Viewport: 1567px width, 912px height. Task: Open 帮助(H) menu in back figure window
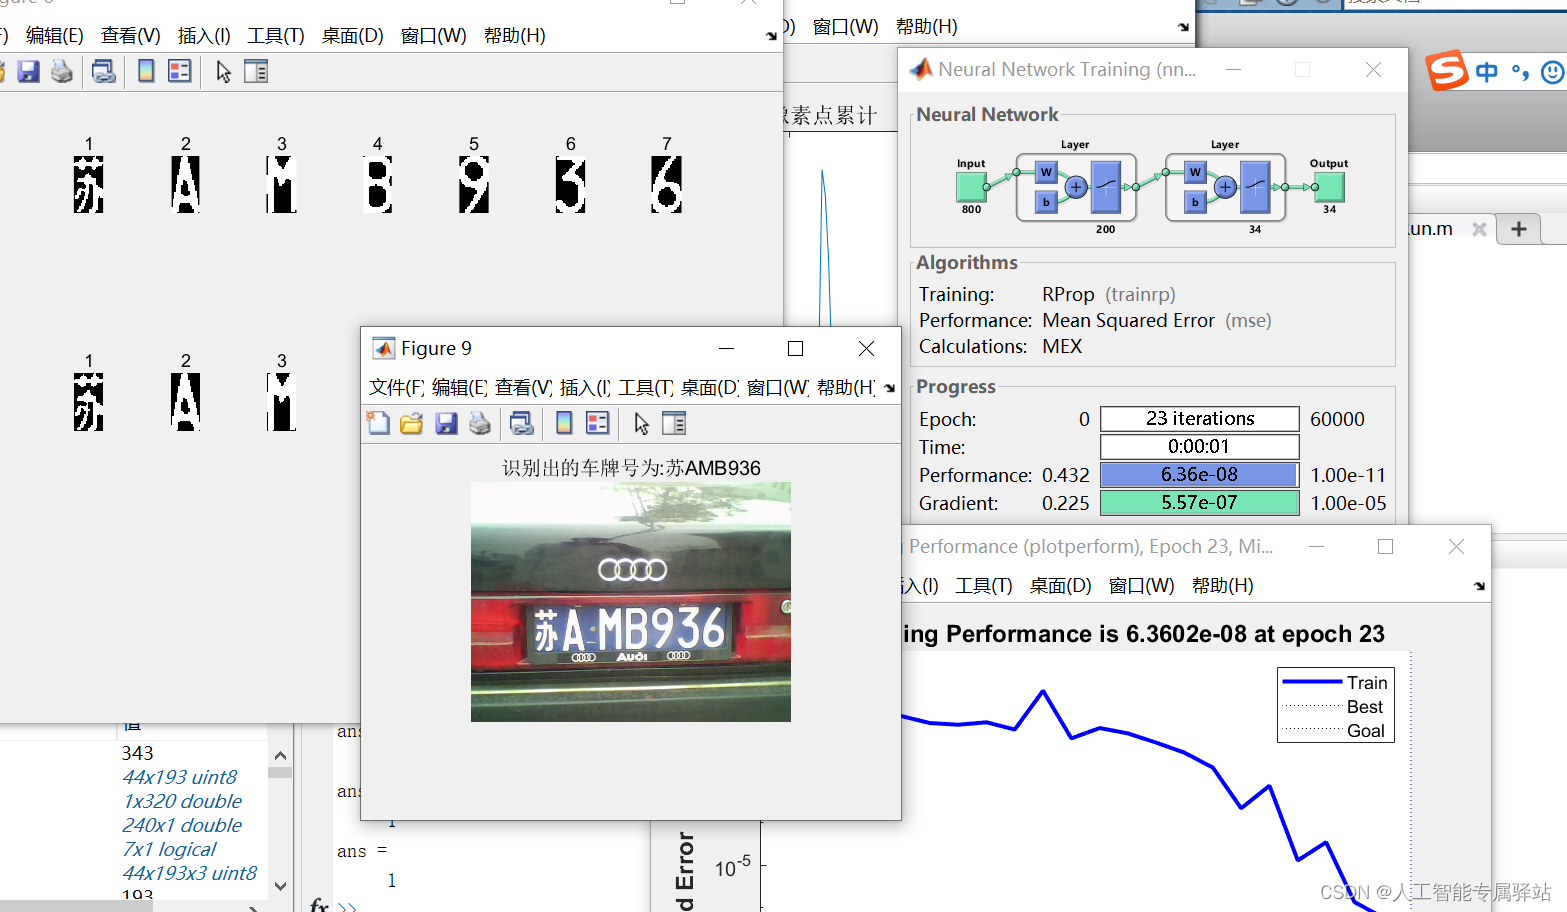pyautogui.click(x=515, y=35)
